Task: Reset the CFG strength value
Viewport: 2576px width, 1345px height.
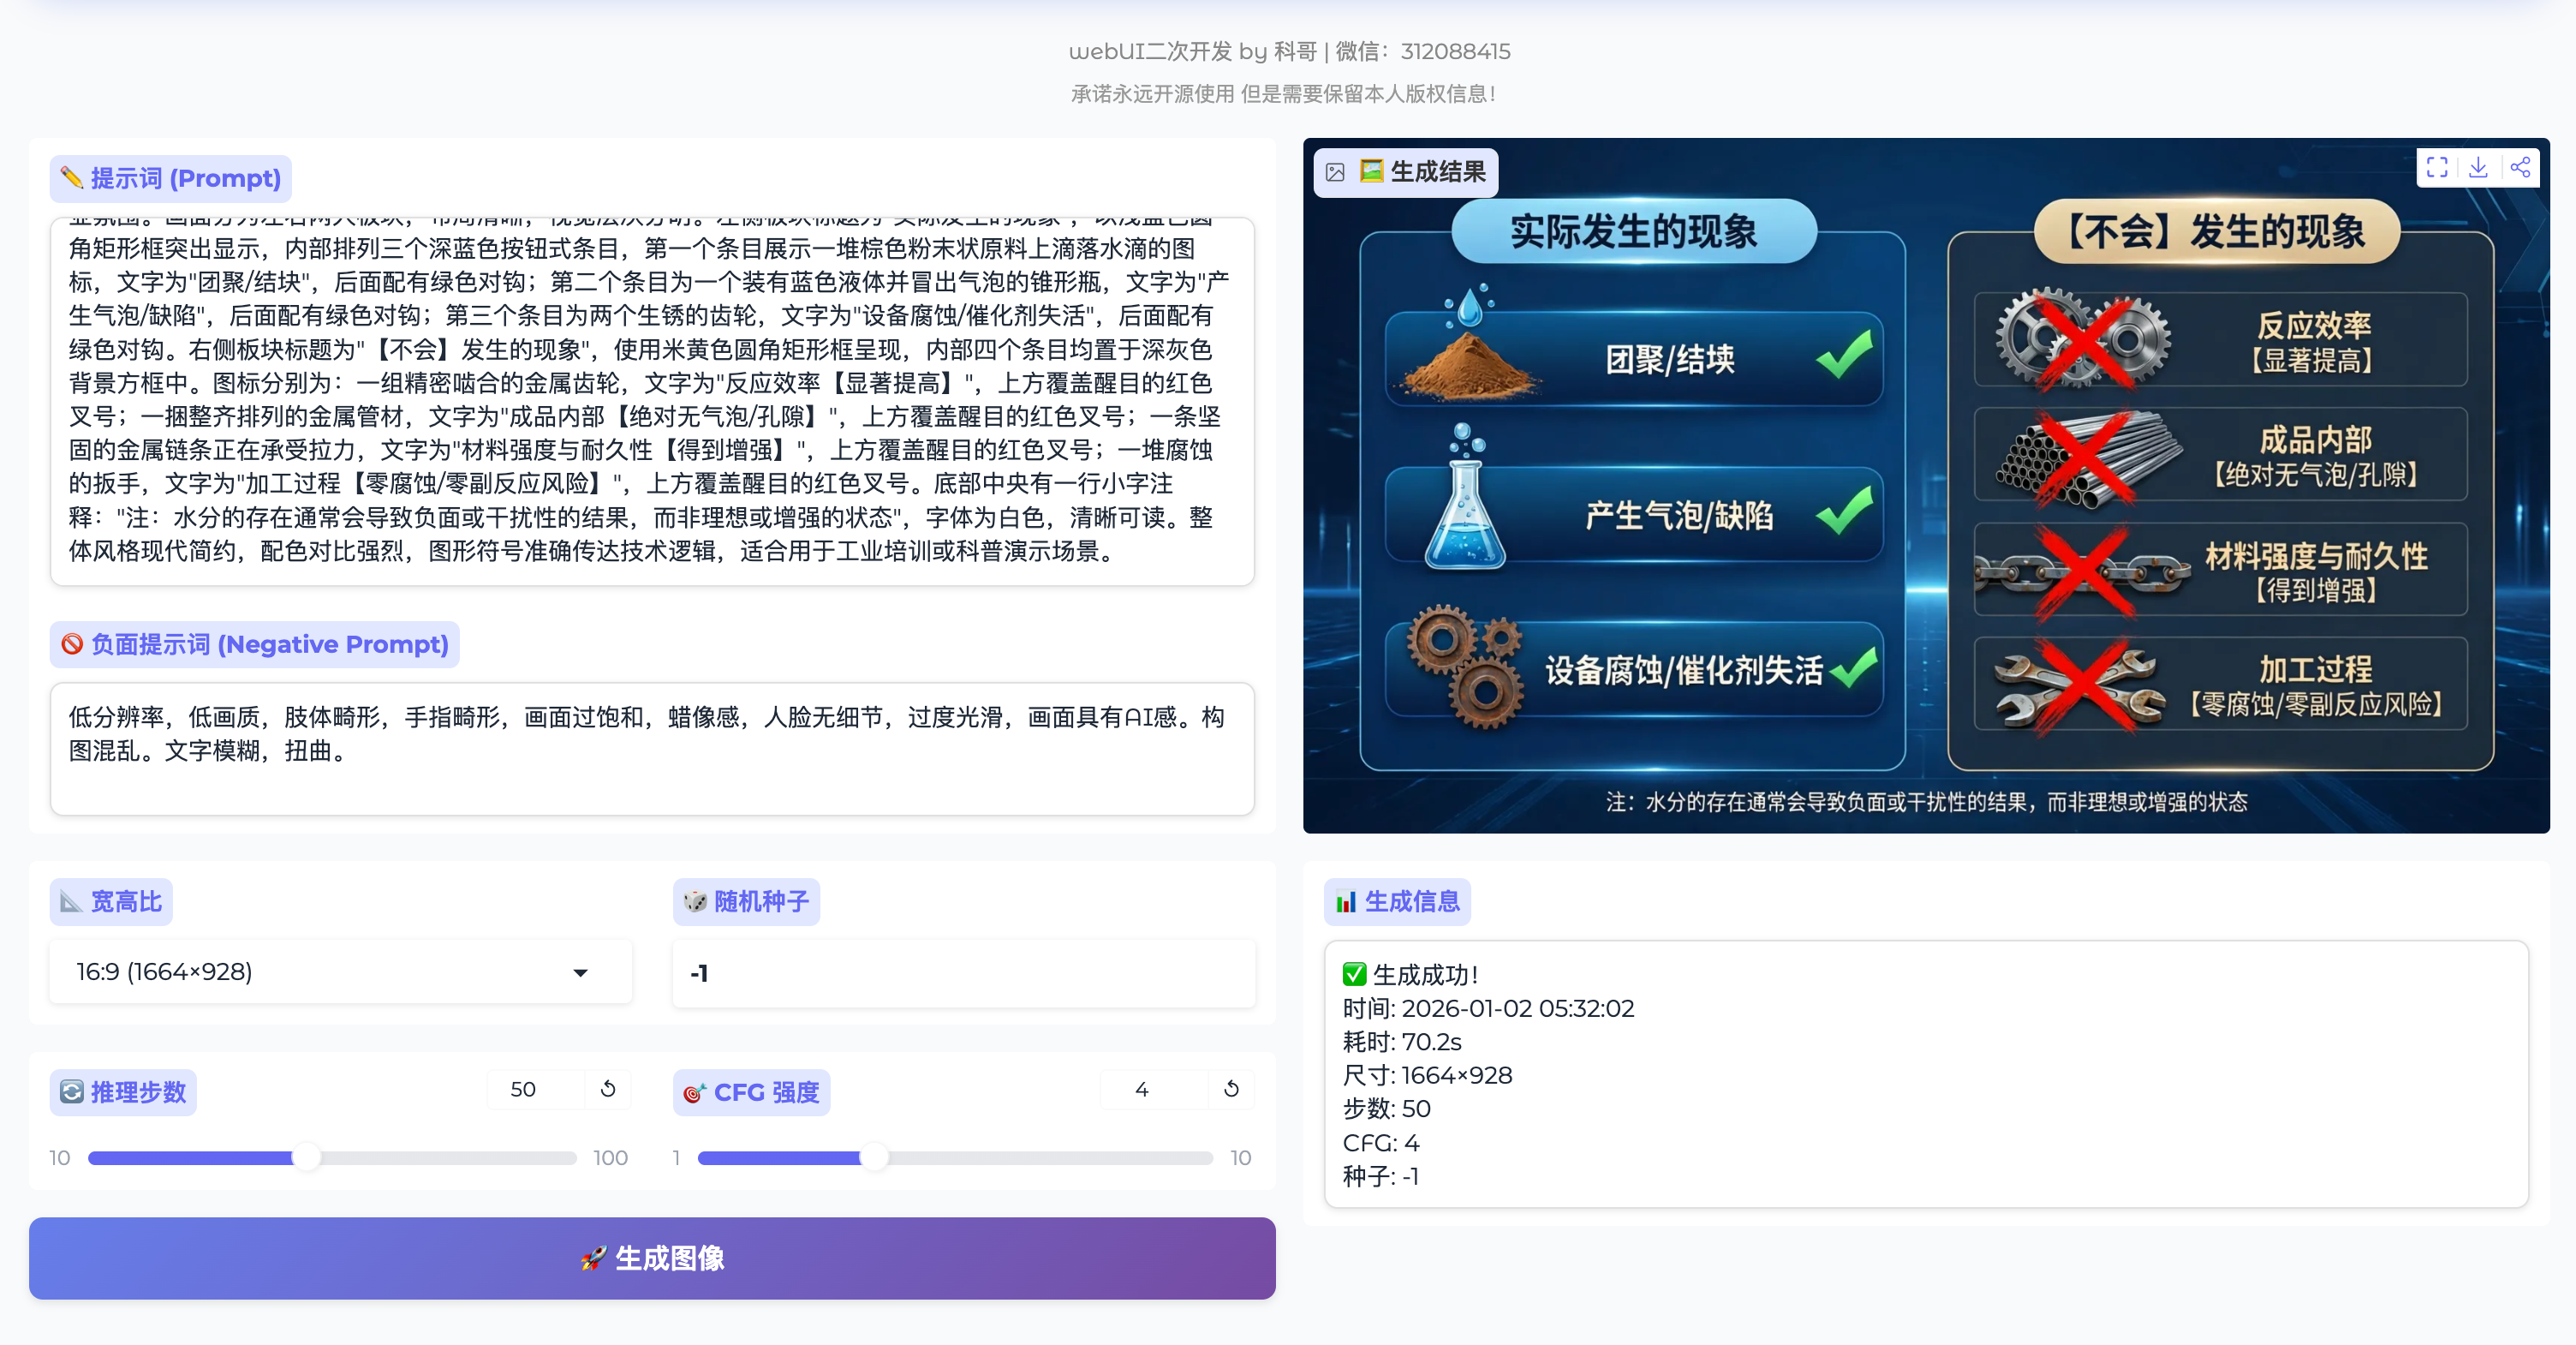Action: (1231, 1089)
